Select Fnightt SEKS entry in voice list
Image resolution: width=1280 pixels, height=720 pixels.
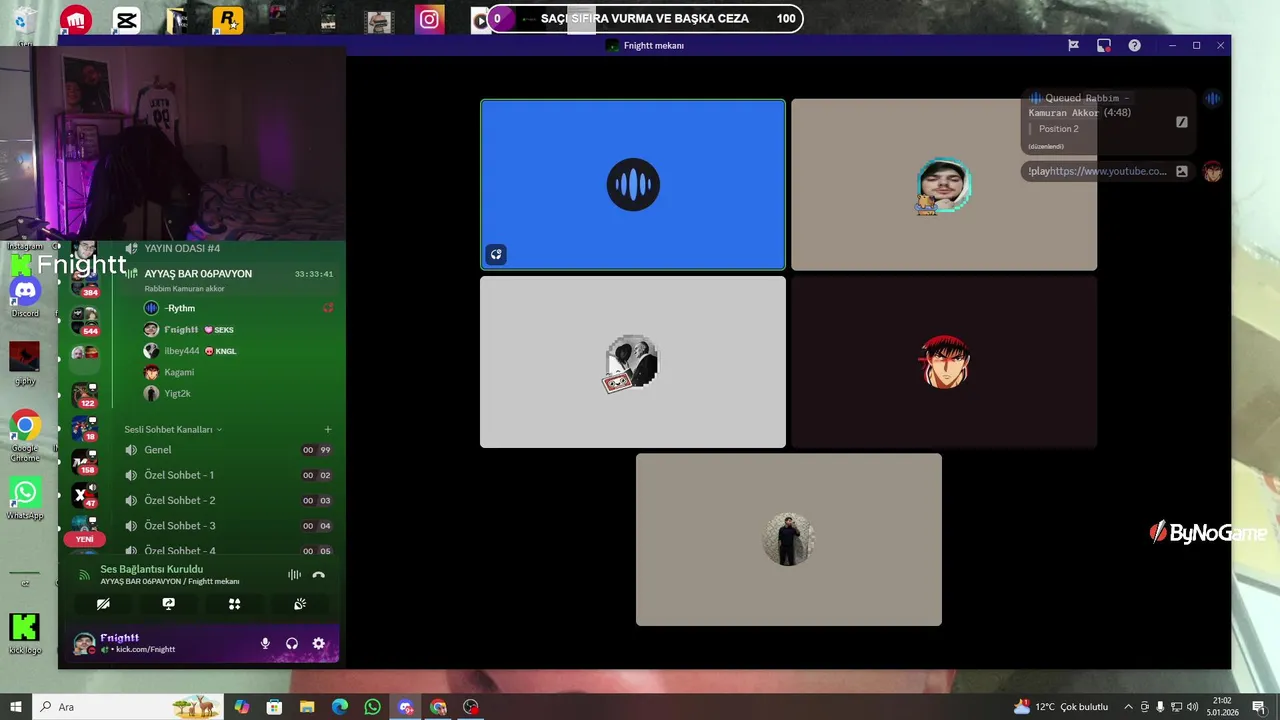click(238, 329)
